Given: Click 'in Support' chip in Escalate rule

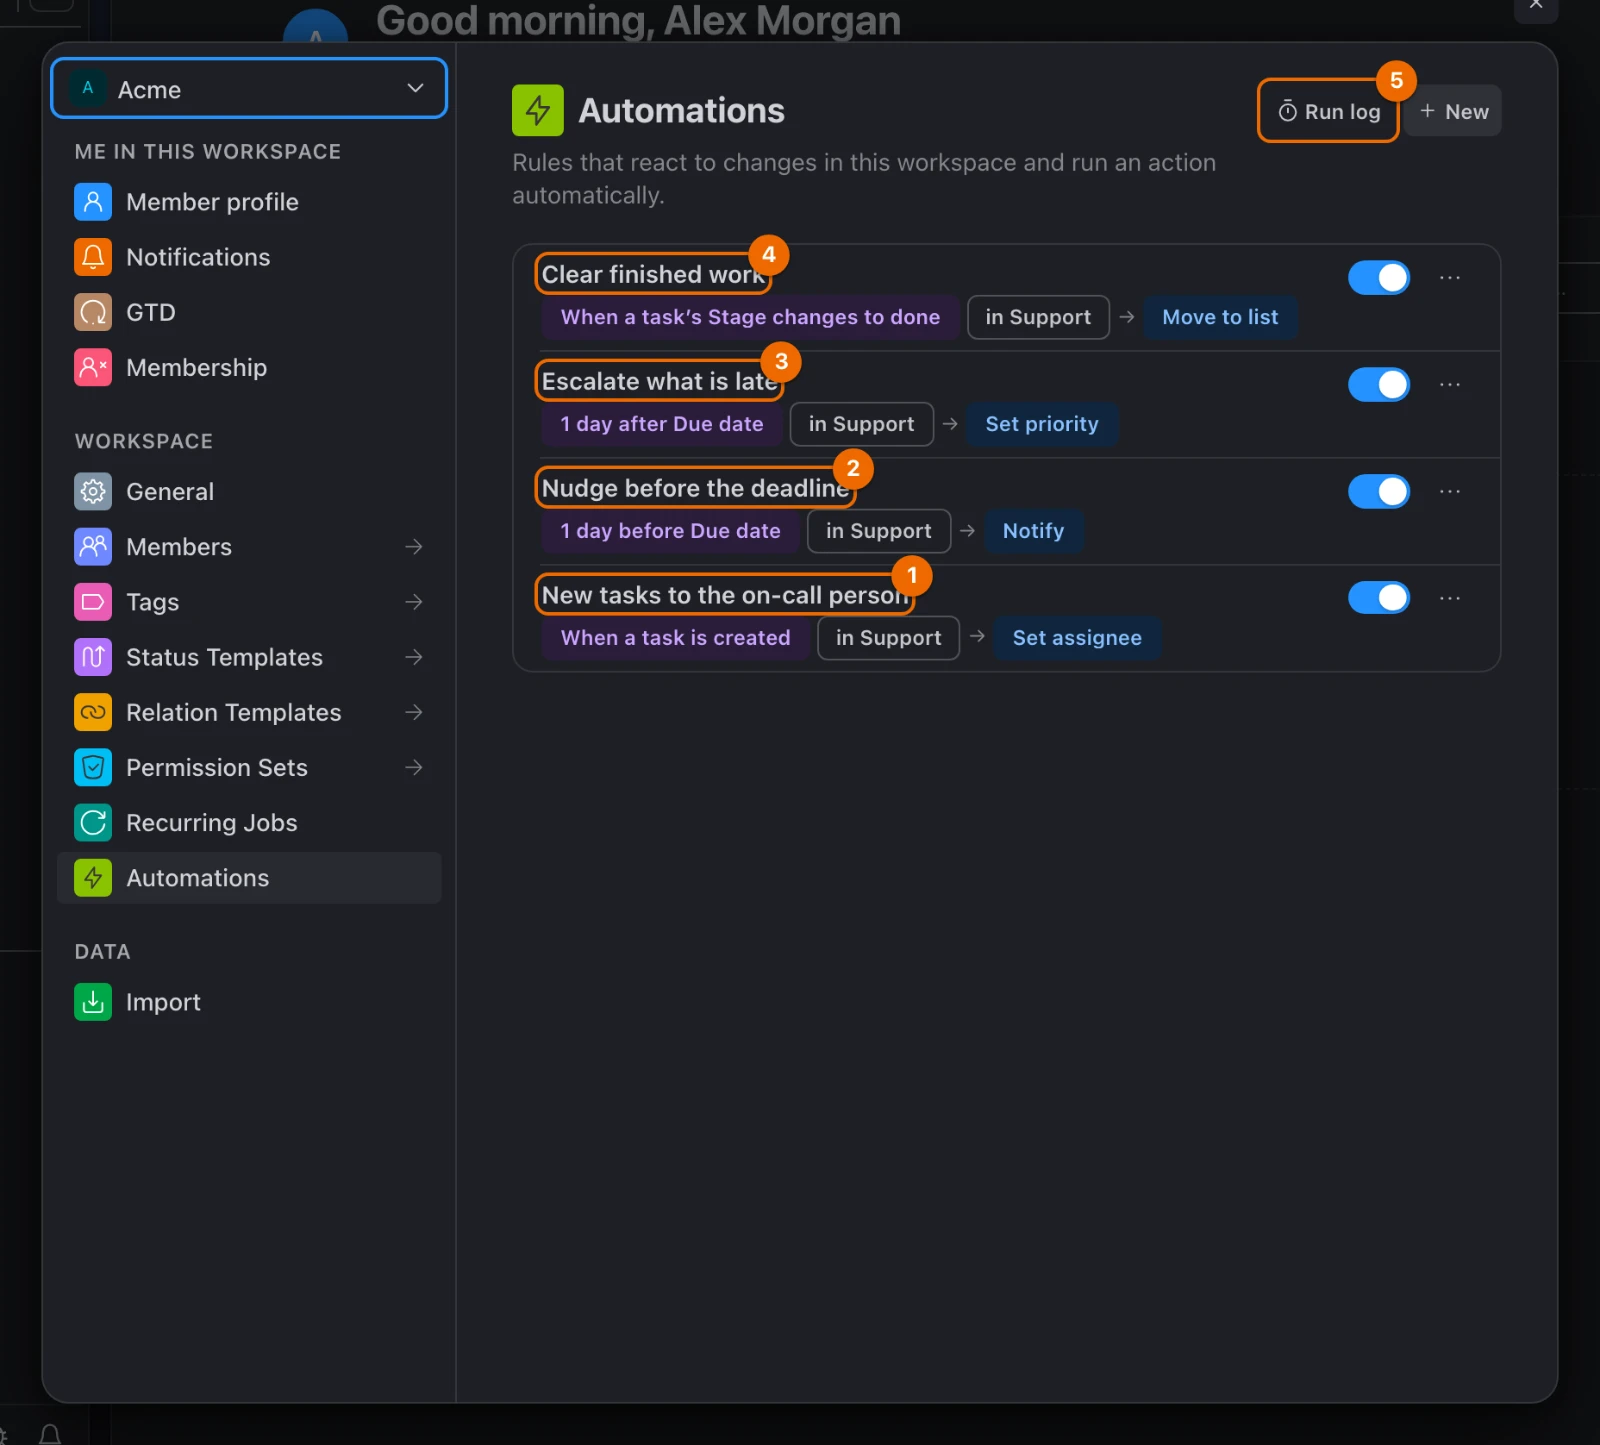Looking at the screenshot, I should click(861, 424).
